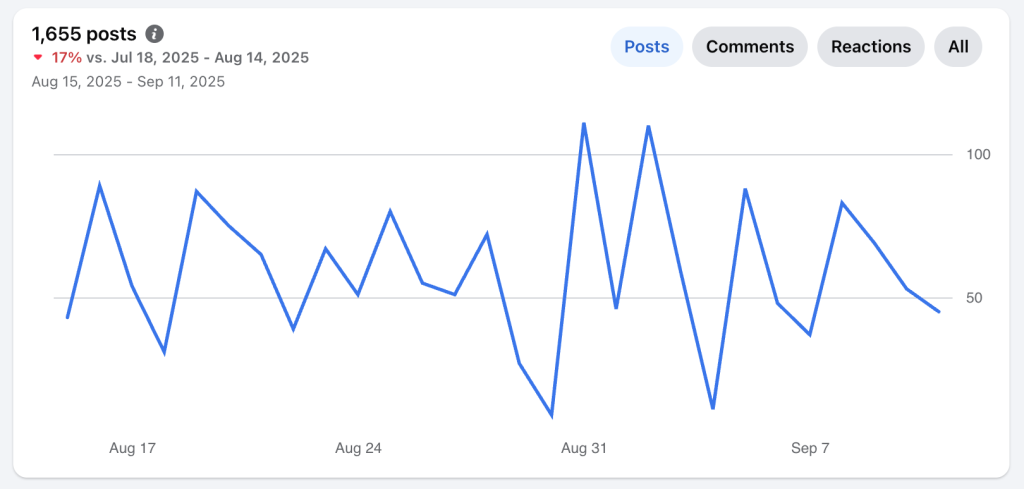Image resolution: width=1024 pixels, height=489 pixels.
Task: Click the Aug 31 x-axis label
Action: 584,448
